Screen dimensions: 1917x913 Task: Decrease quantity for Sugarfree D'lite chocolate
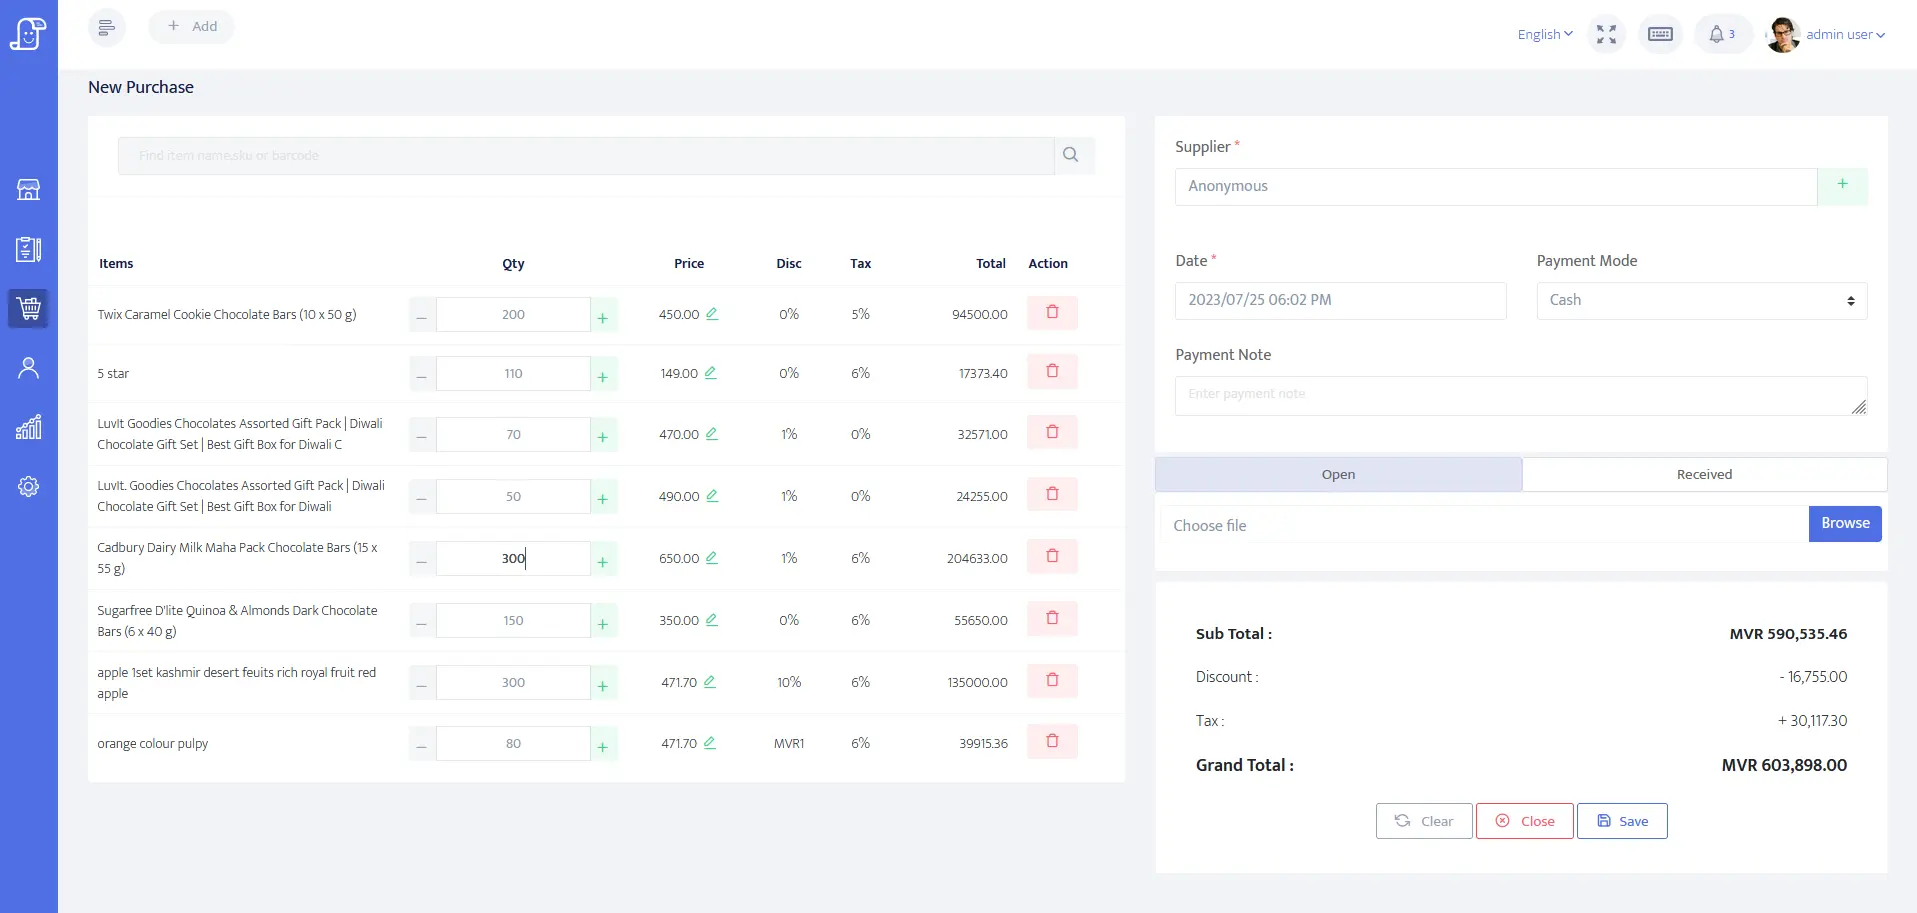click(422, 623)
